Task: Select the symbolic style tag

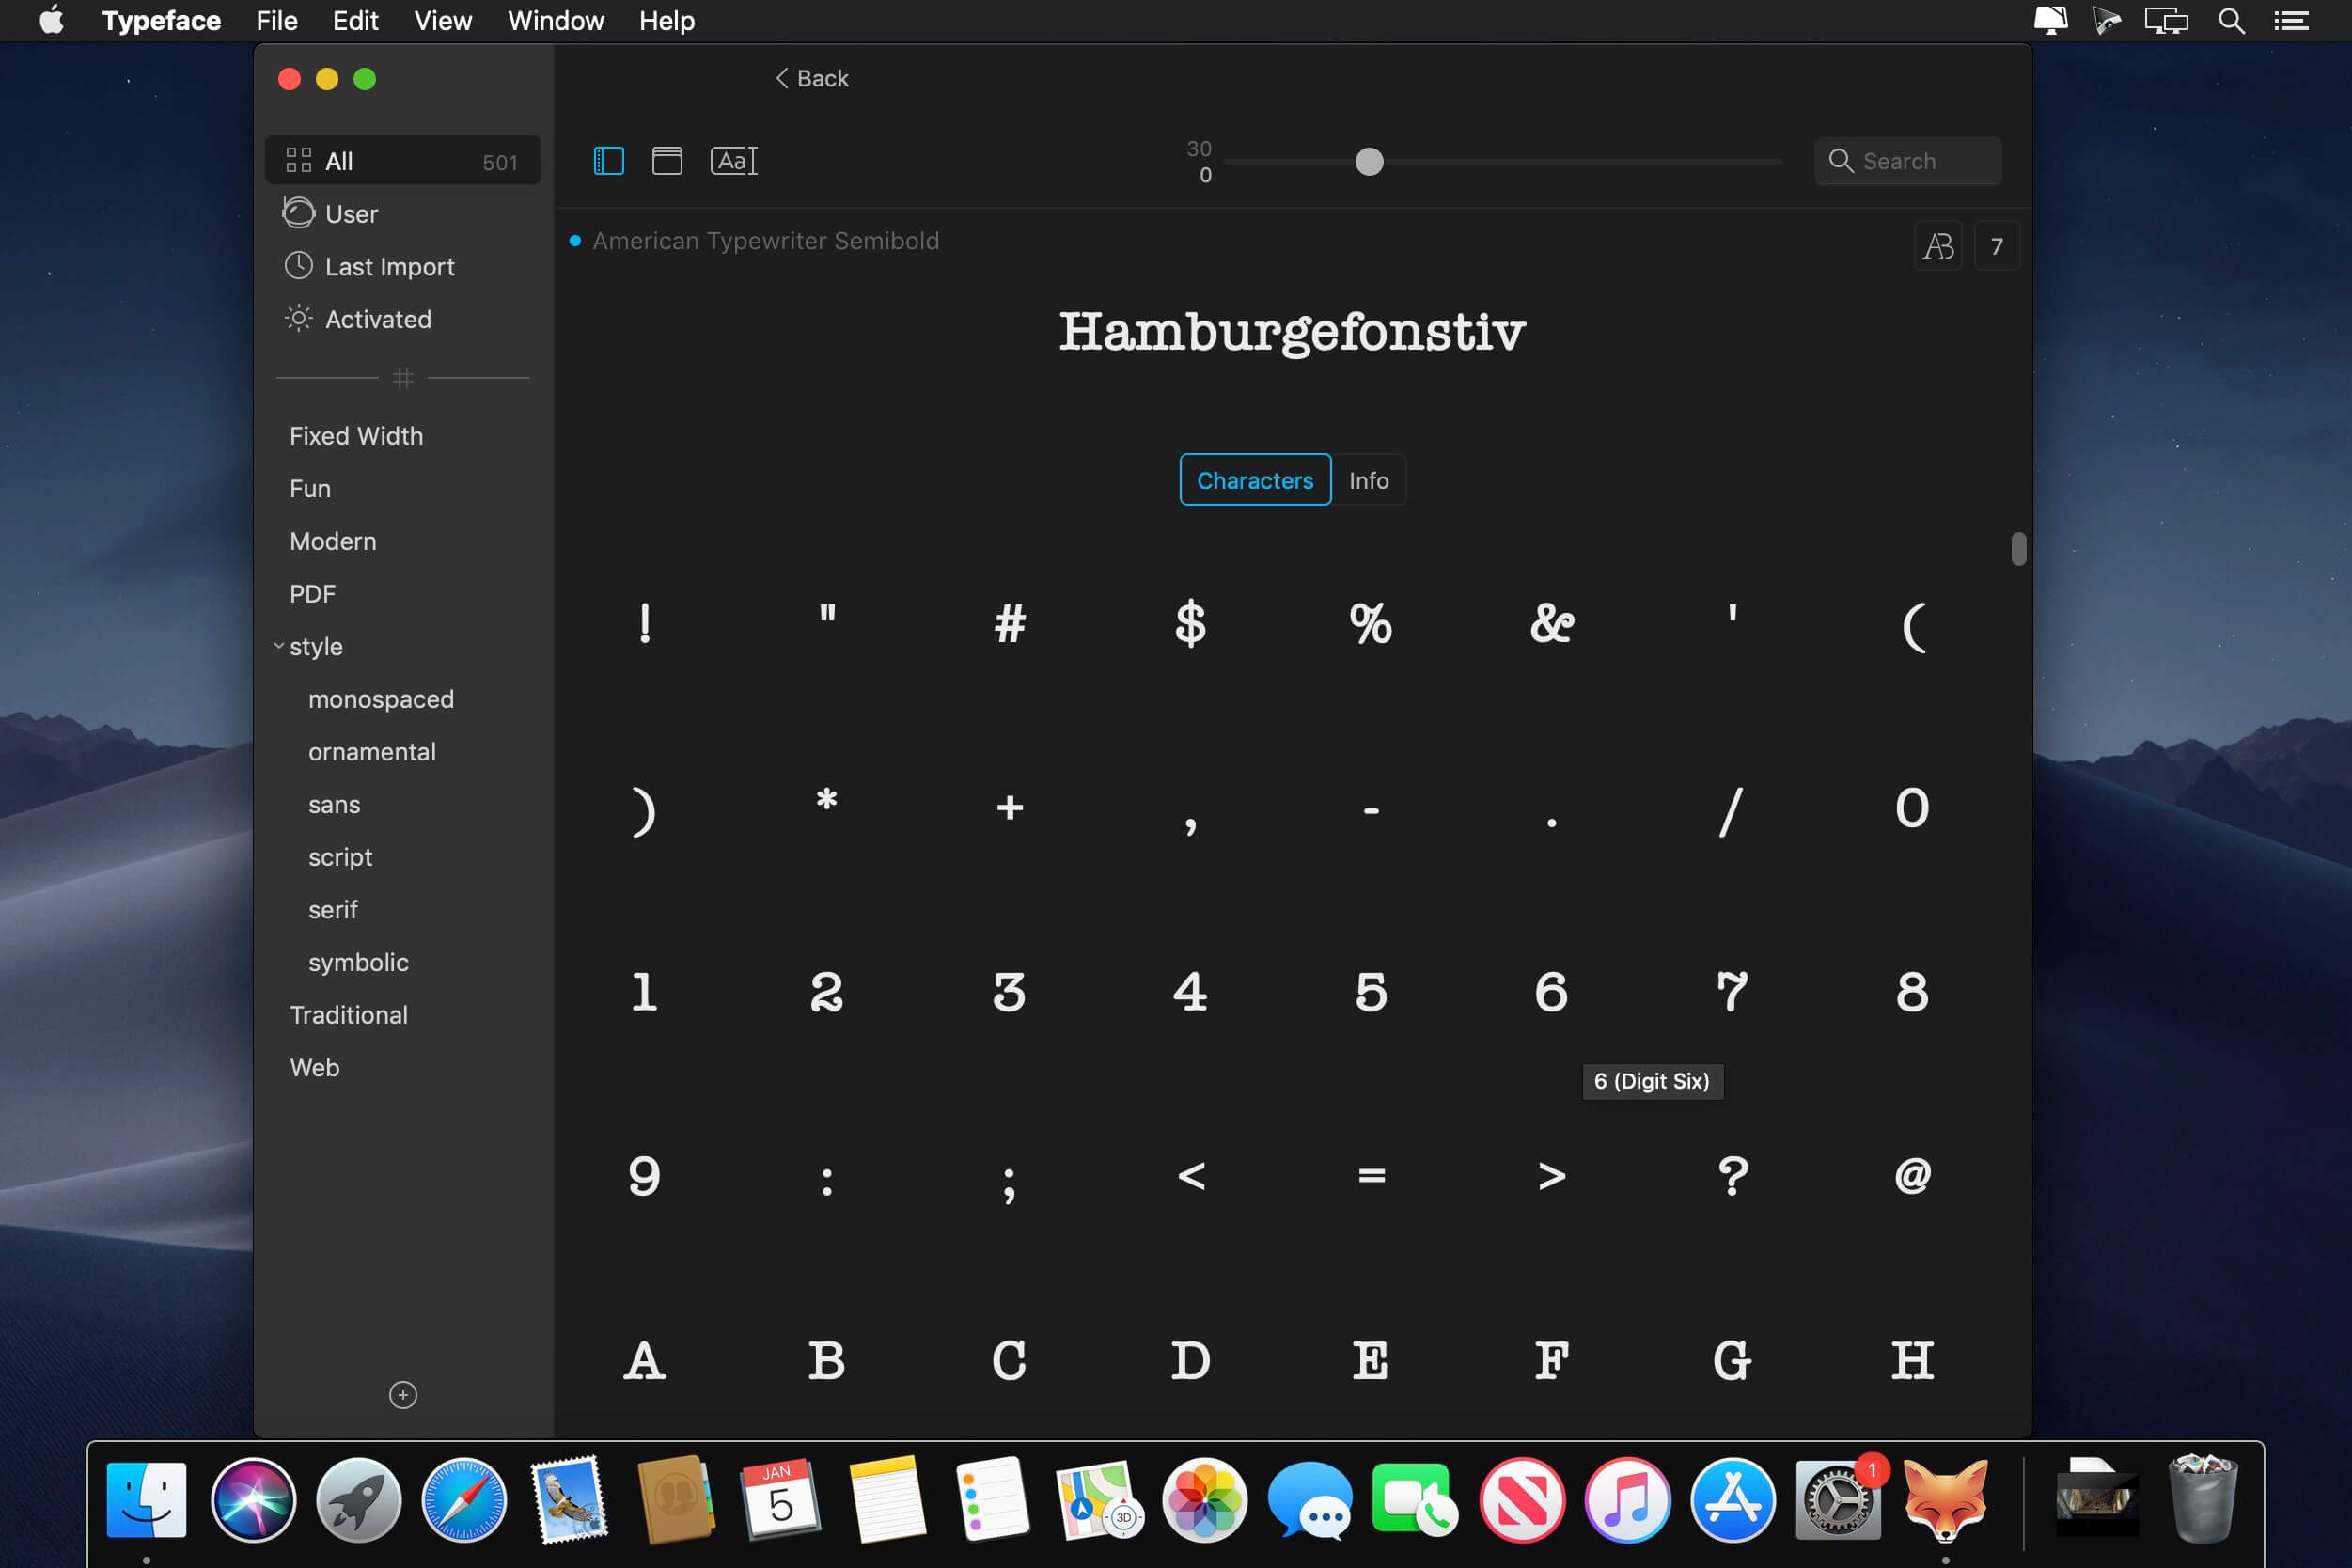Action: pyautogui.click(x=358, y=962)
